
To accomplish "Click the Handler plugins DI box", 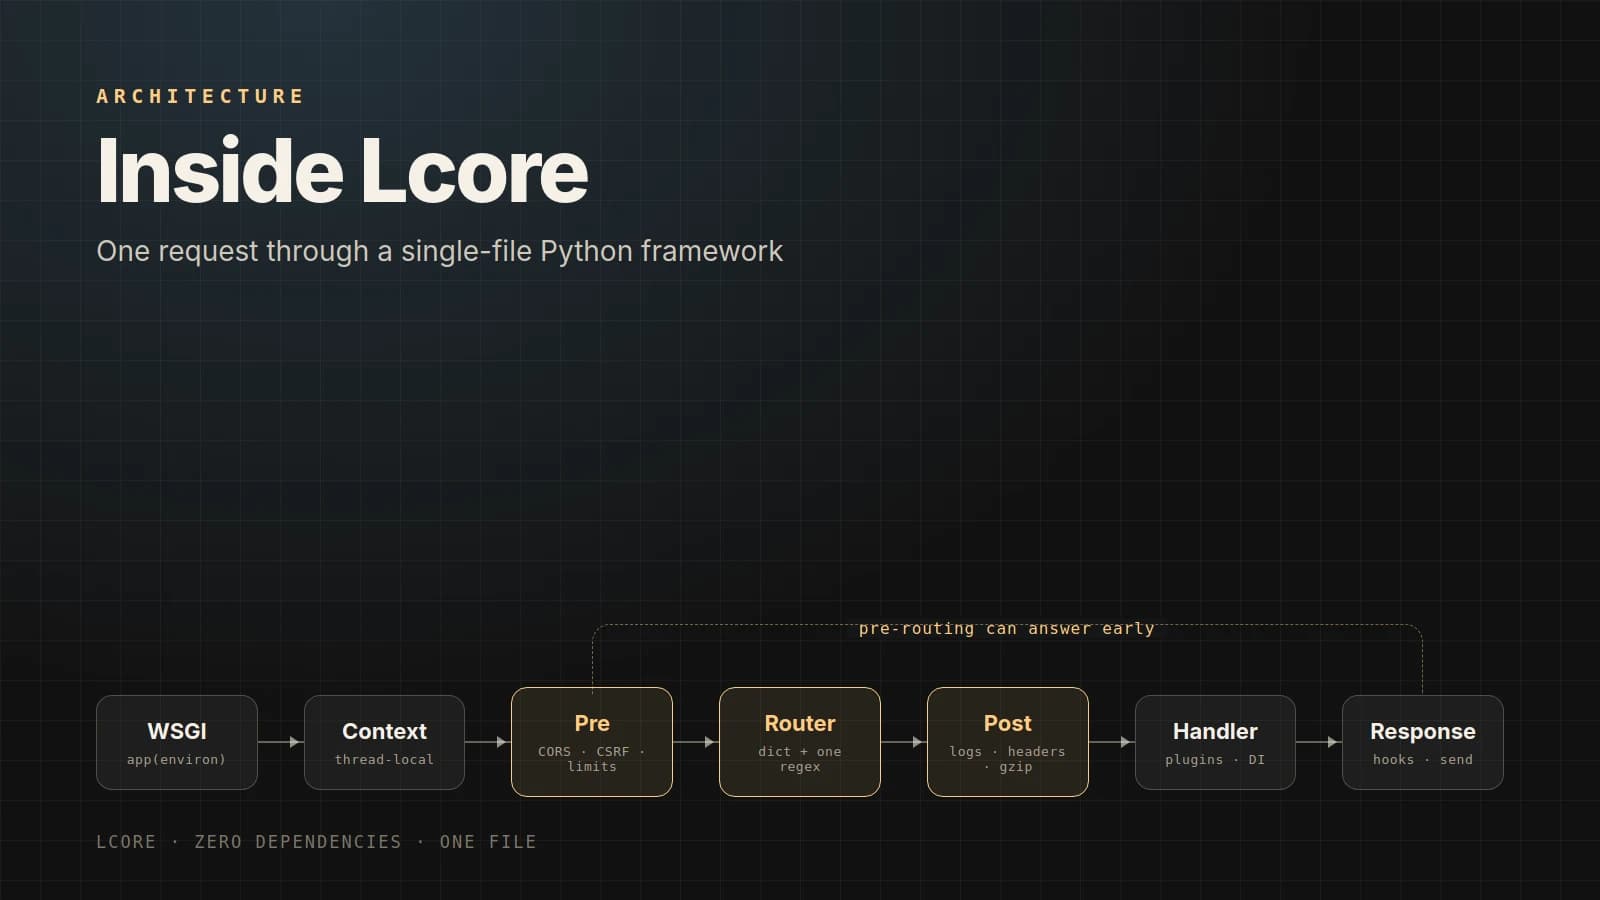I will (1215, 742).
